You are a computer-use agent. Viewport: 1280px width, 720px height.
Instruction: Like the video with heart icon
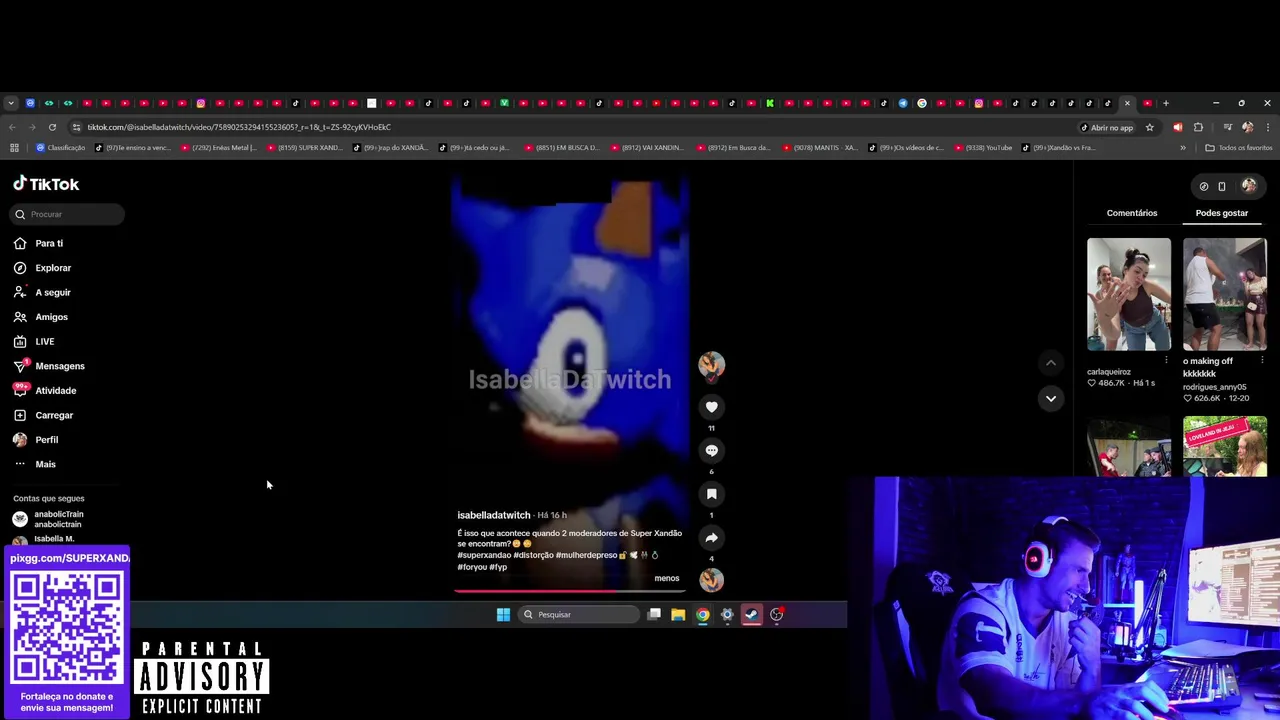711,407
